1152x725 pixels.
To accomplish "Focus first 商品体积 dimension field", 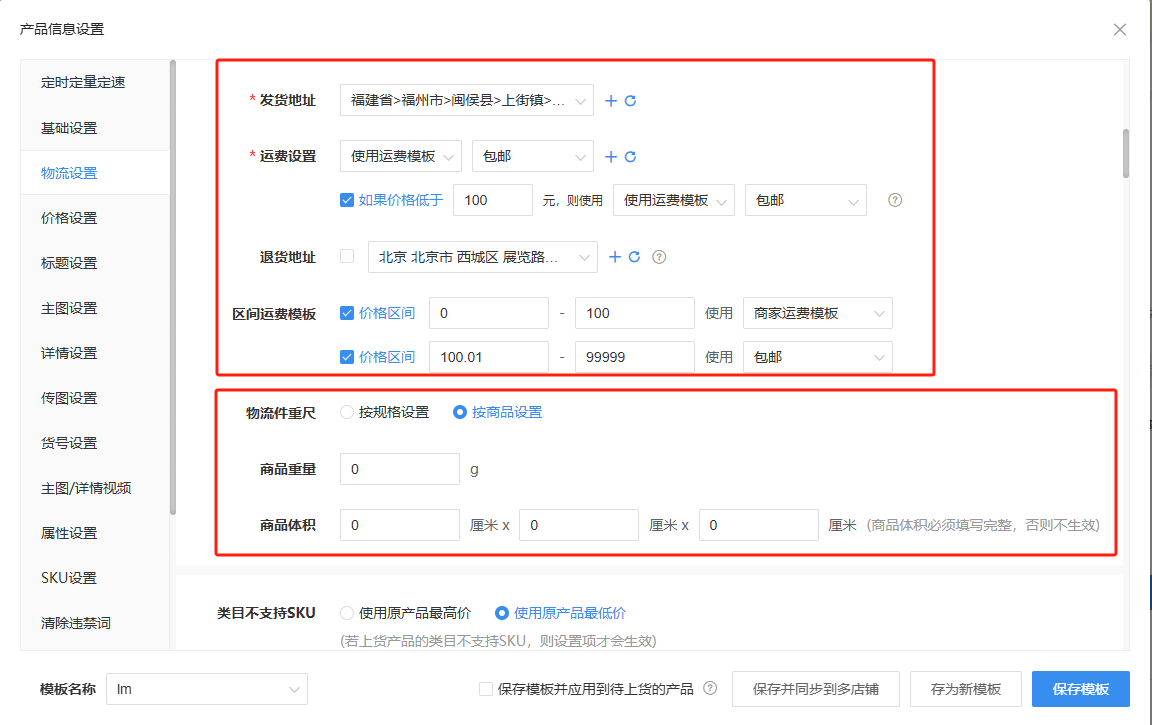I will click(x=400, y=525).
